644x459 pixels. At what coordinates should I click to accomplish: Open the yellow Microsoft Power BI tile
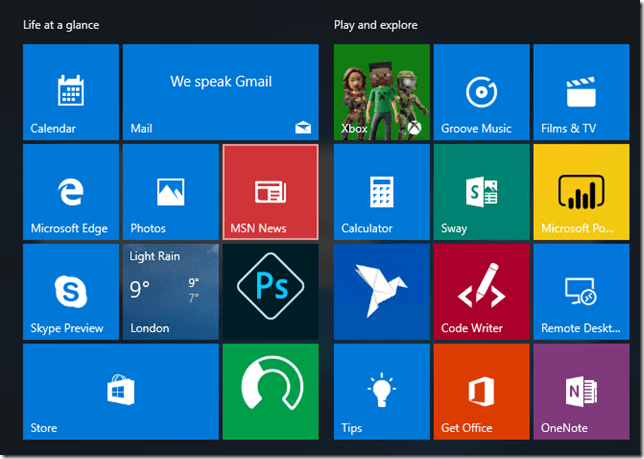(581, 192)
